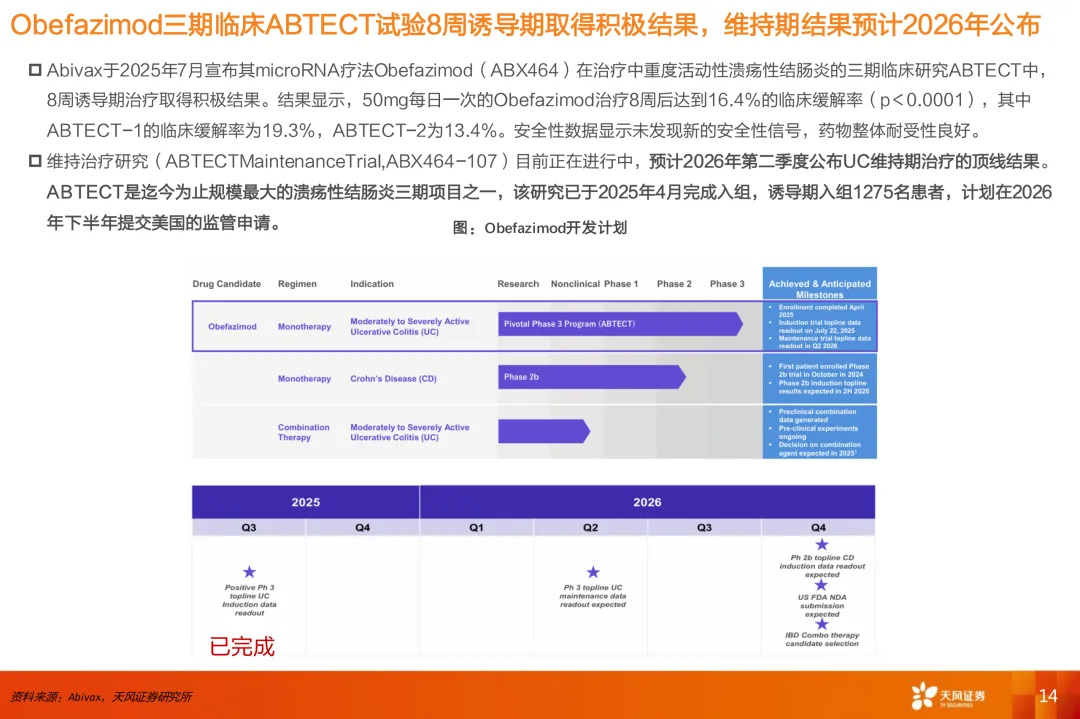Click the Q2 quarter header under 2026

click(x=590, y=528)
